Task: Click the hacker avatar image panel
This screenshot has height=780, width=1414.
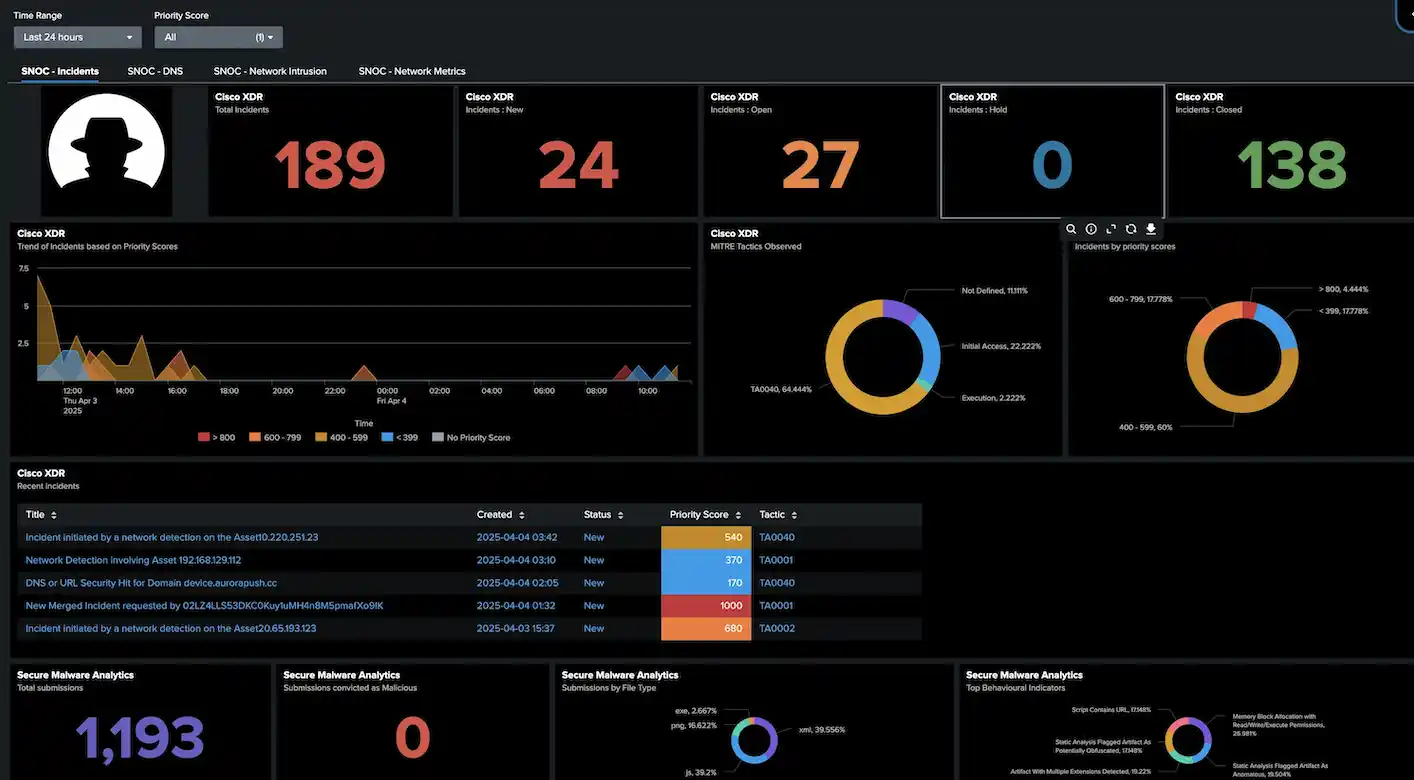Action: click(107, 151)
